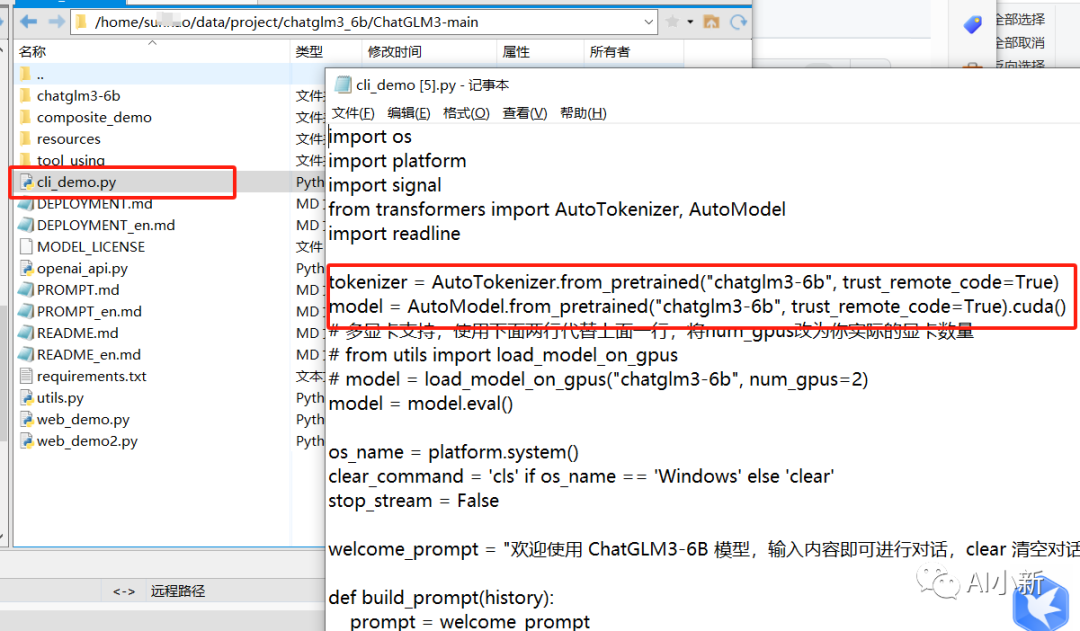Click the '<->' sync button at bottom
Screen dimensions: 1080x631
tap(124, 591)
